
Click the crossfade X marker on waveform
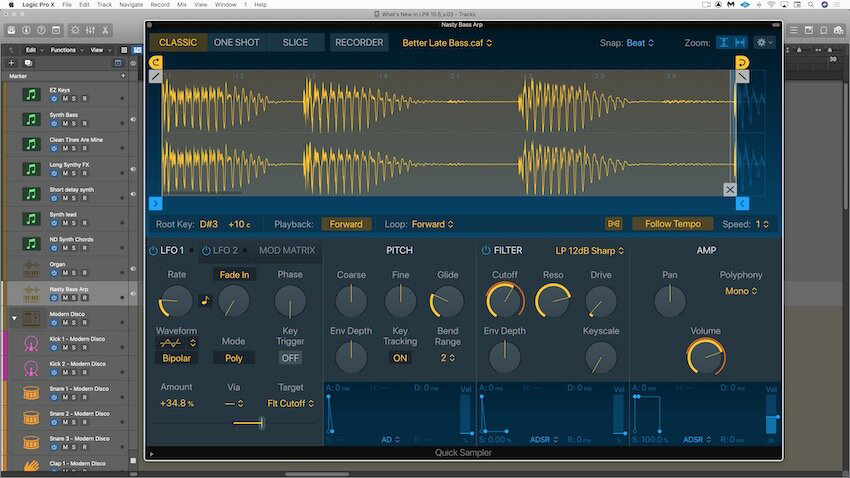click(730, 189)
